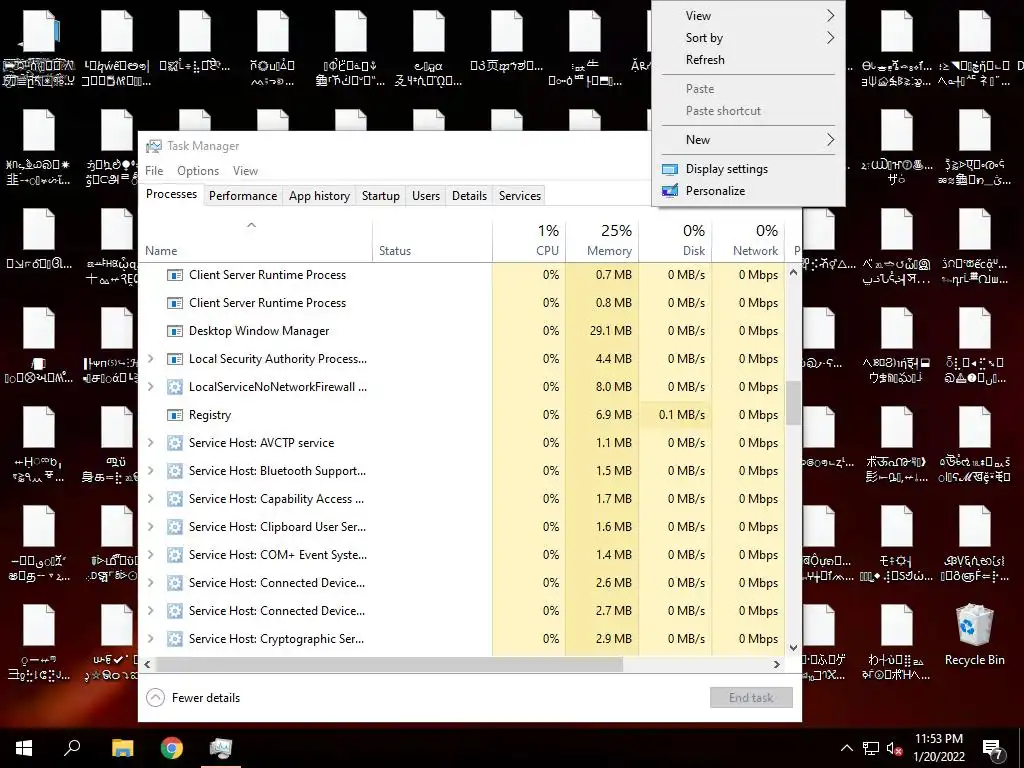Click scroll up arrow of process list

coord(793,272)
